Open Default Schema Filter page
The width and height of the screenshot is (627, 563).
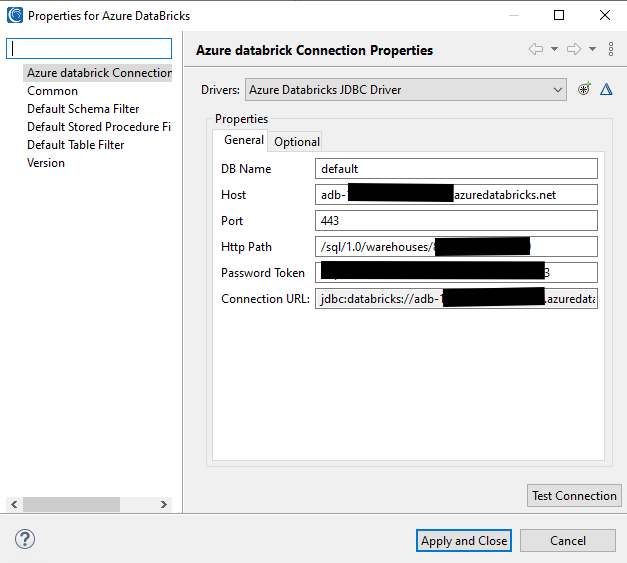click(x=83, y=109)
